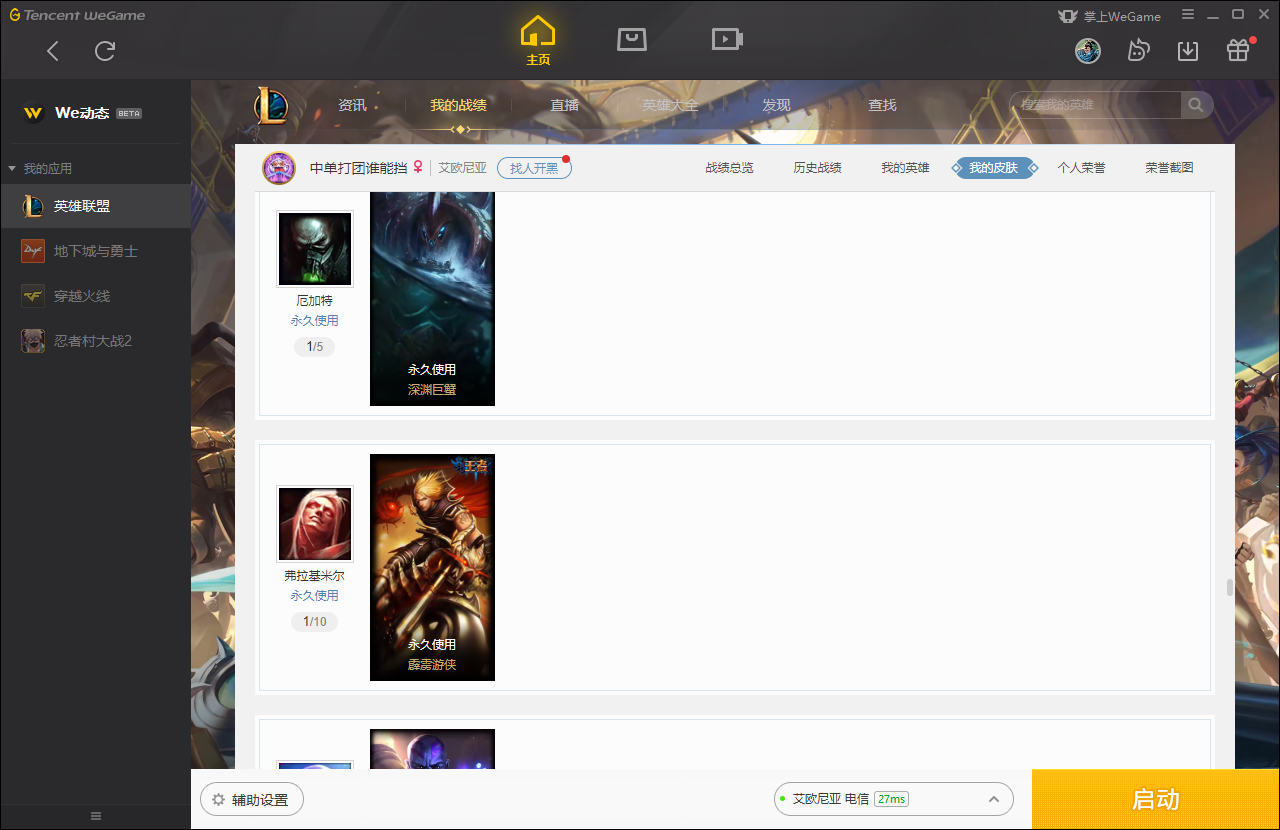Select 英雄联盟 in the sidebar
The height and width of the screenshot is (830, 1280).
pos(95,206)
